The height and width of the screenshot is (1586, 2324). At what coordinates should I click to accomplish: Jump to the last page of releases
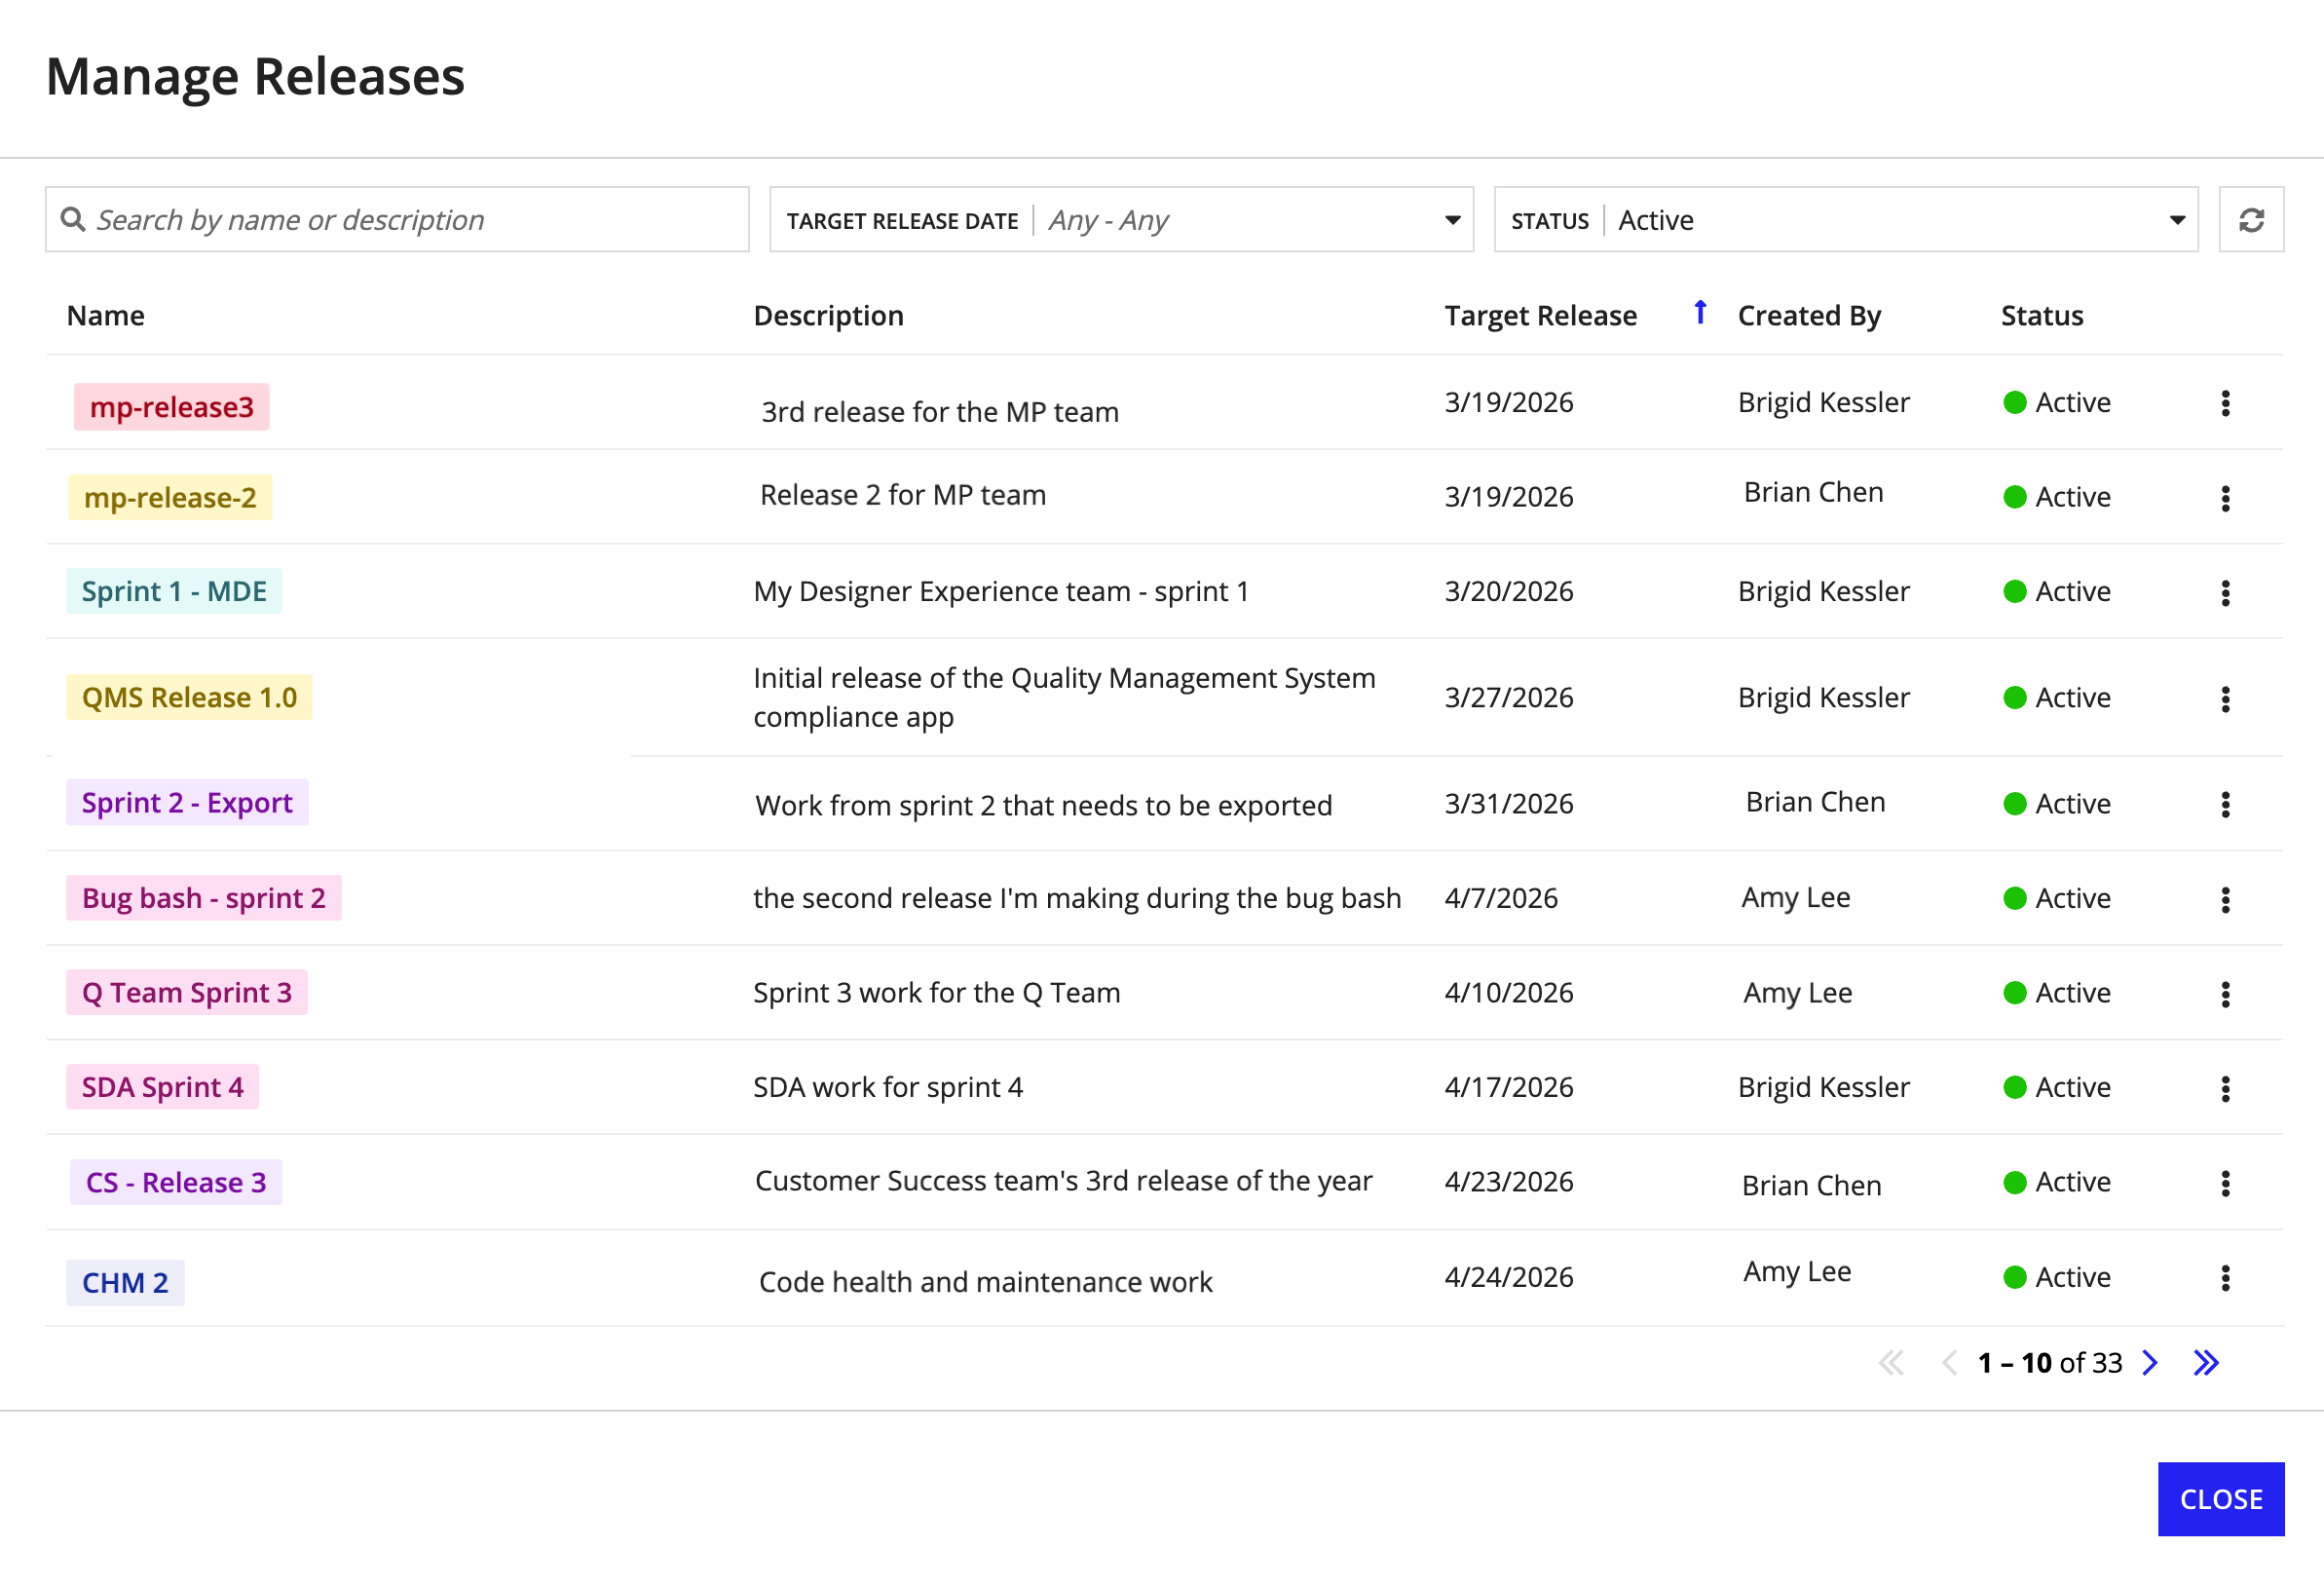coord(2205,1362)
